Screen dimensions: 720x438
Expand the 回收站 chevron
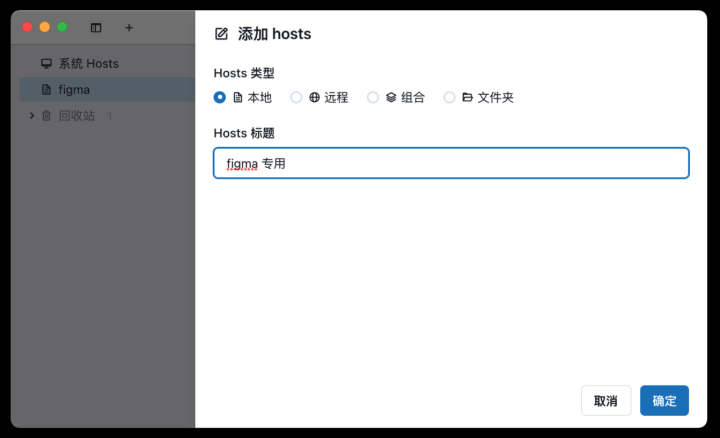point(32,115)
